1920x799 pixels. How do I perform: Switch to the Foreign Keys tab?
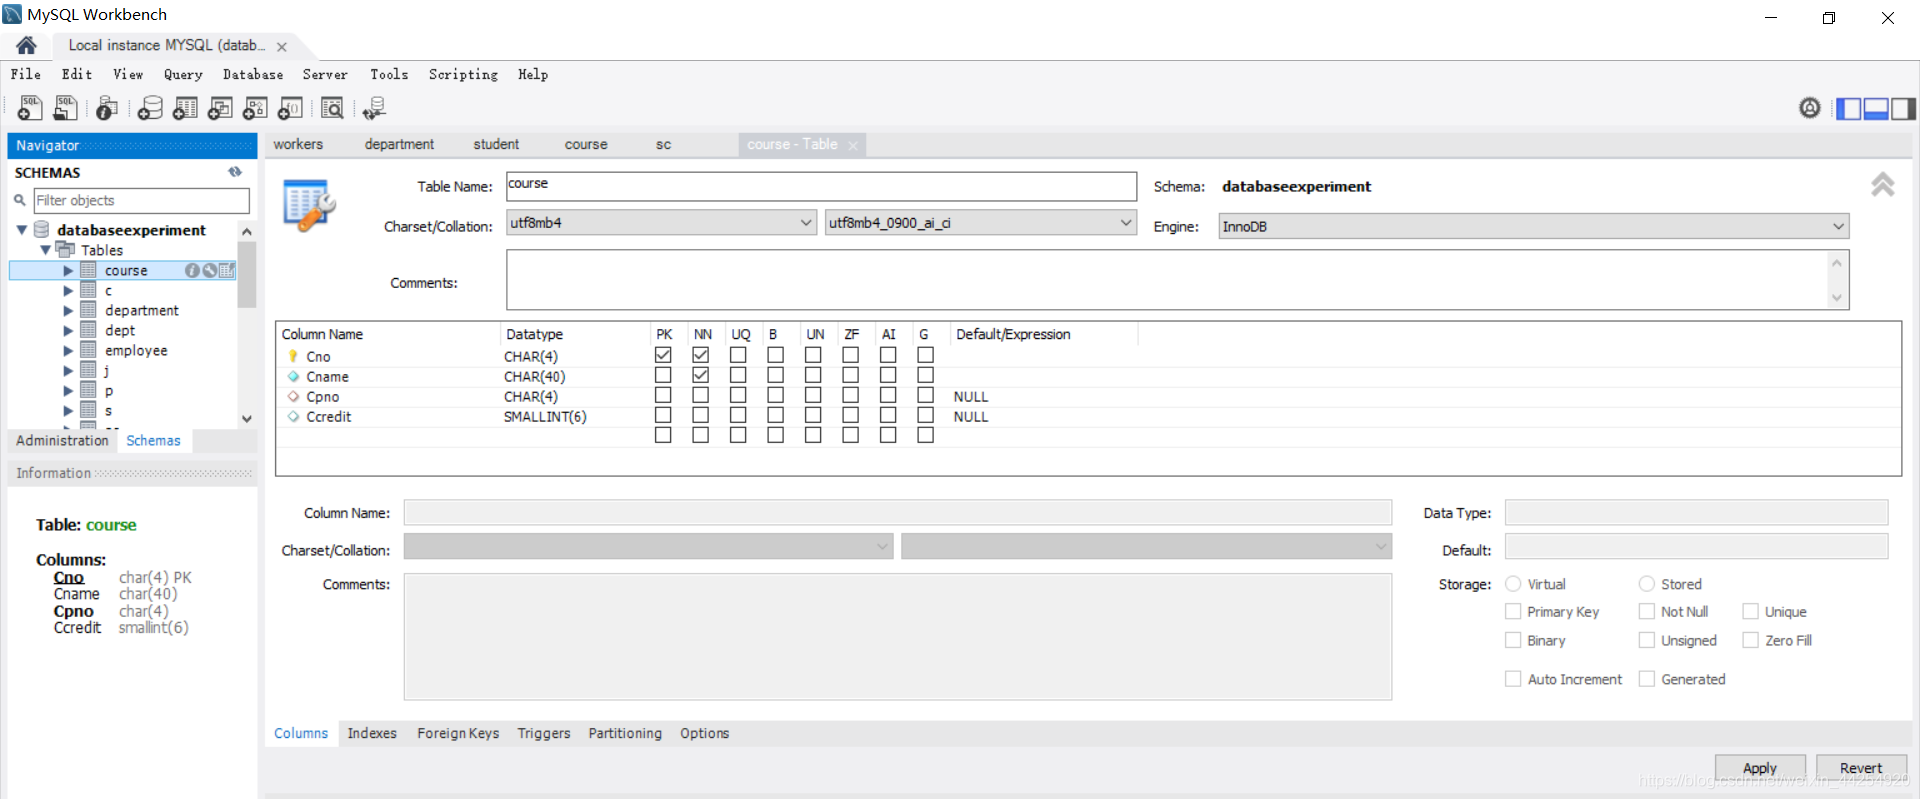point(458,733)
